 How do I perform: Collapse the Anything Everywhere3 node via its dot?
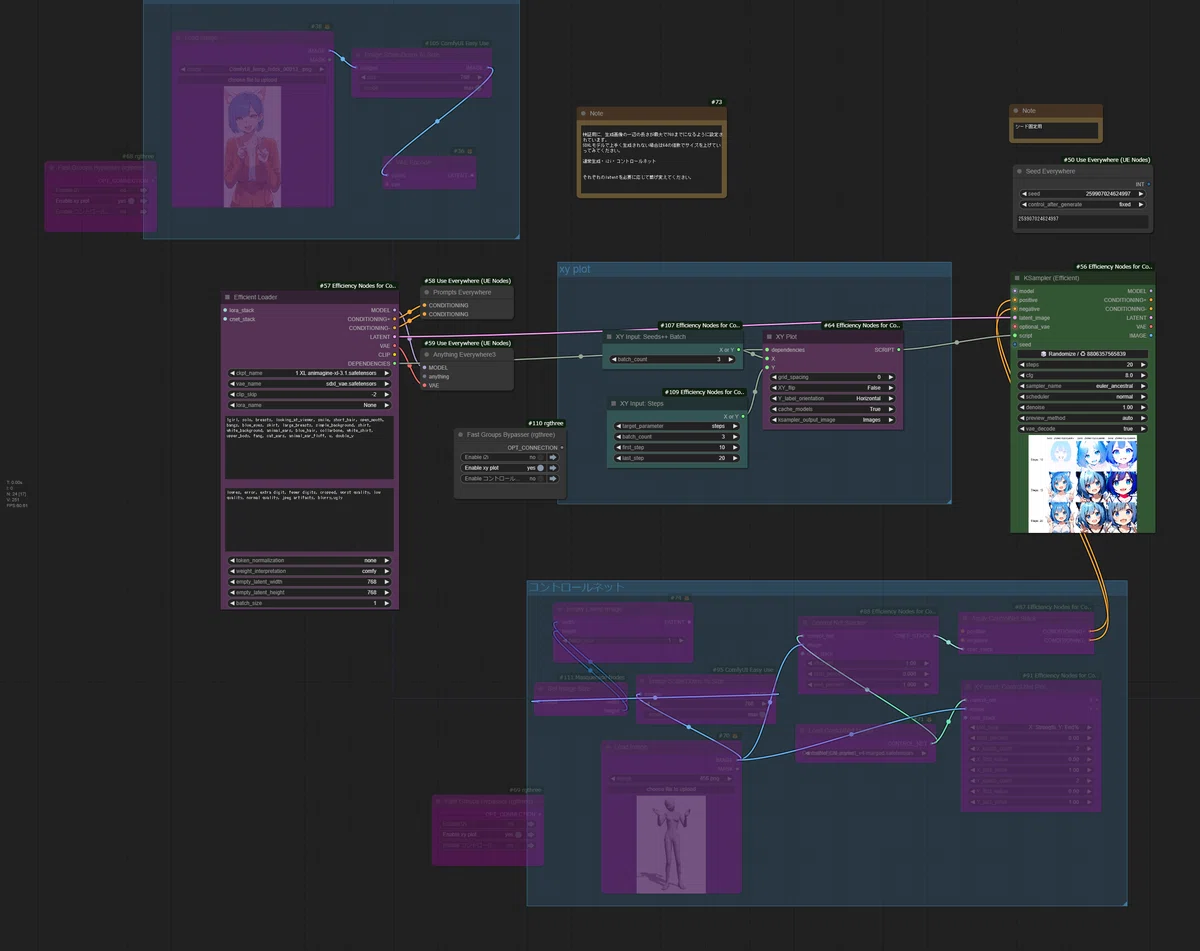(427, 354)
